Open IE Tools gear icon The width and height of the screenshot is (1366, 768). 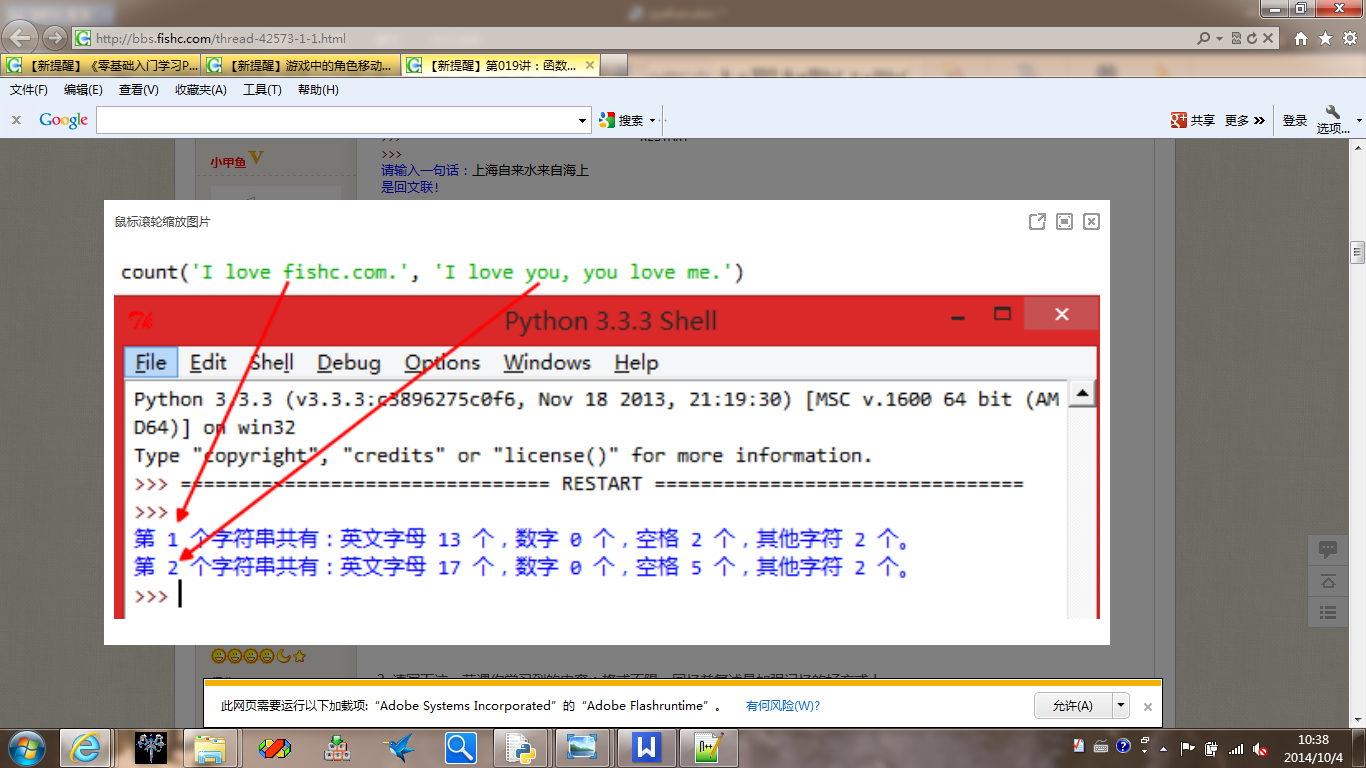[x=1349, y=39]
